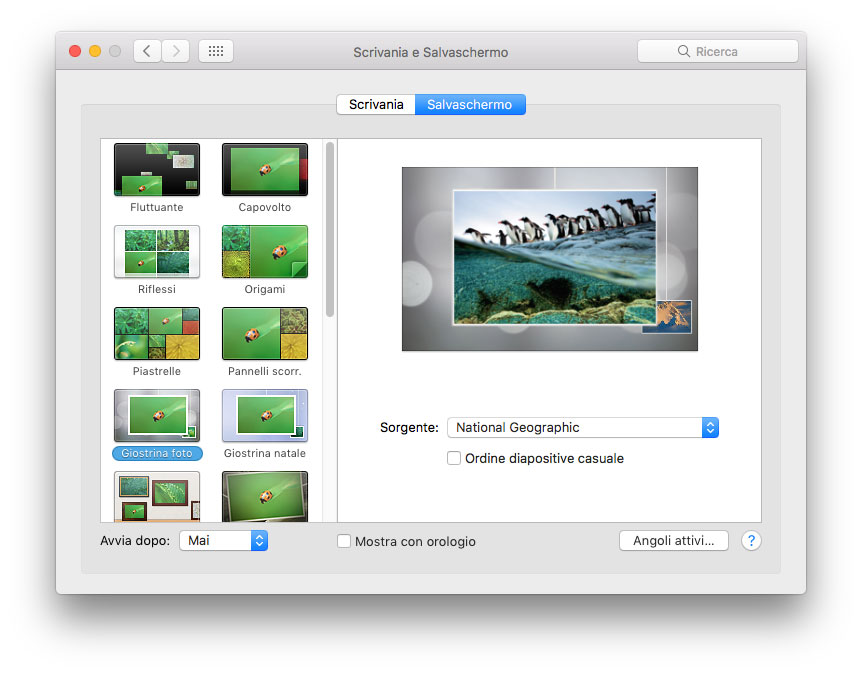The height and width of the screenshot is (674, 862).
Task: Pick the Riflessi screensaver thumbnail
Action: point(157,251)
